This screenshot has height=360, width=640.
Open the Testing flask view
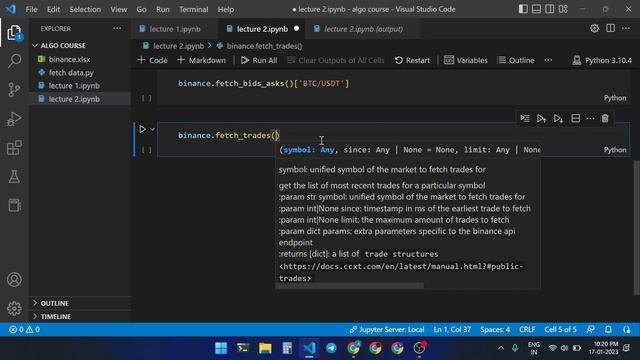pos(14,176)
